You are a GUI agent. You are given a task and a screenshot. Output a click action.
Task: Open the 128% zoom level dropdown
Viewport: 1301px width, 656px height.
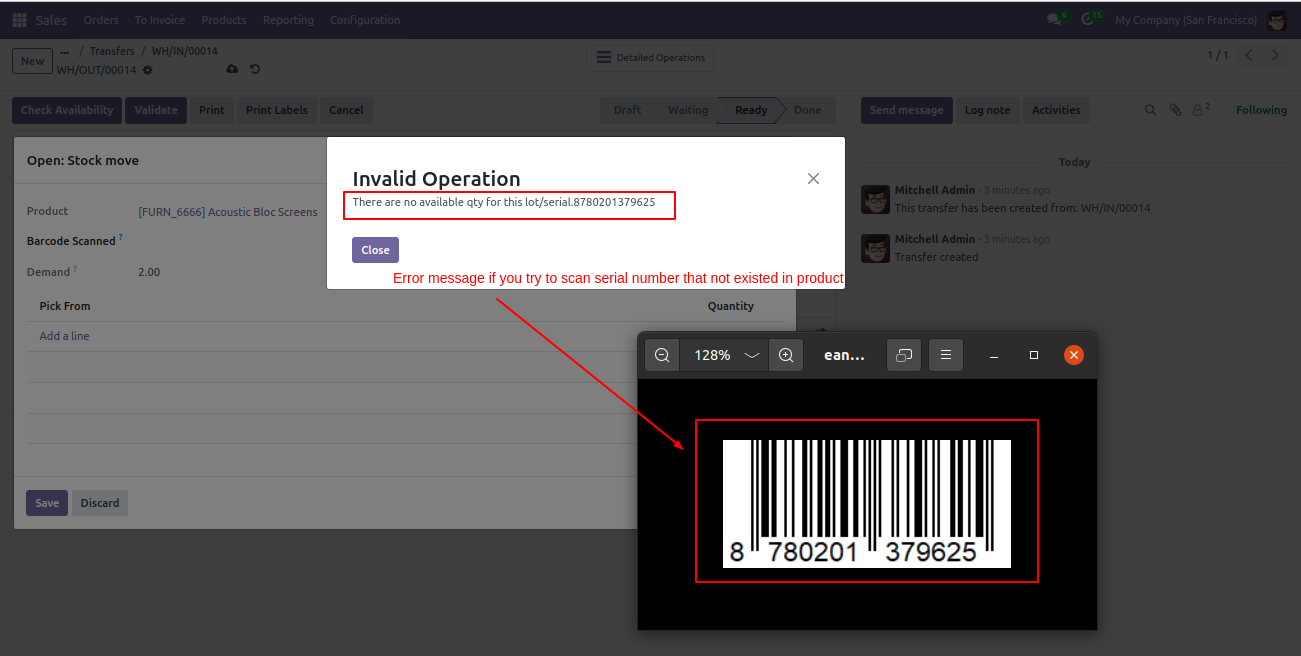(x=725, y=355)
